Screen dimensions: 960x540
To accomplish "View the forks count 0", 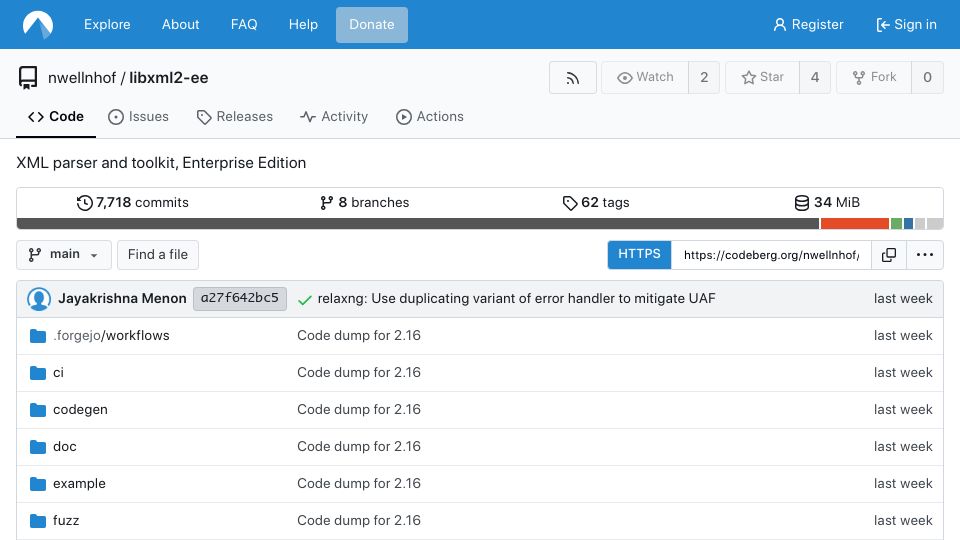I will click(x=928, y=77).
